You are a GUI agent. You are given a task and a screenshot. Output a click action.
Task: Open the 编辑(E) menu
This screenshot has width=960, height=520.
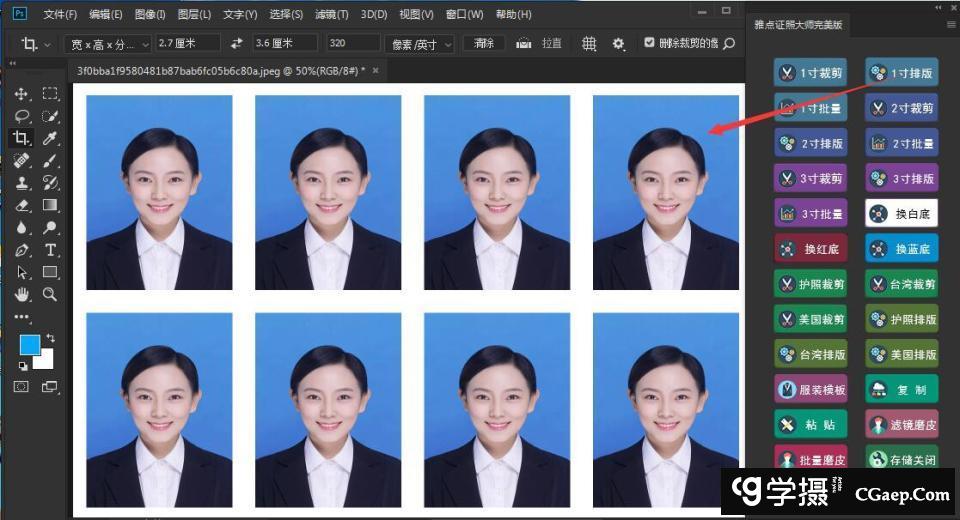coord(105,13)
